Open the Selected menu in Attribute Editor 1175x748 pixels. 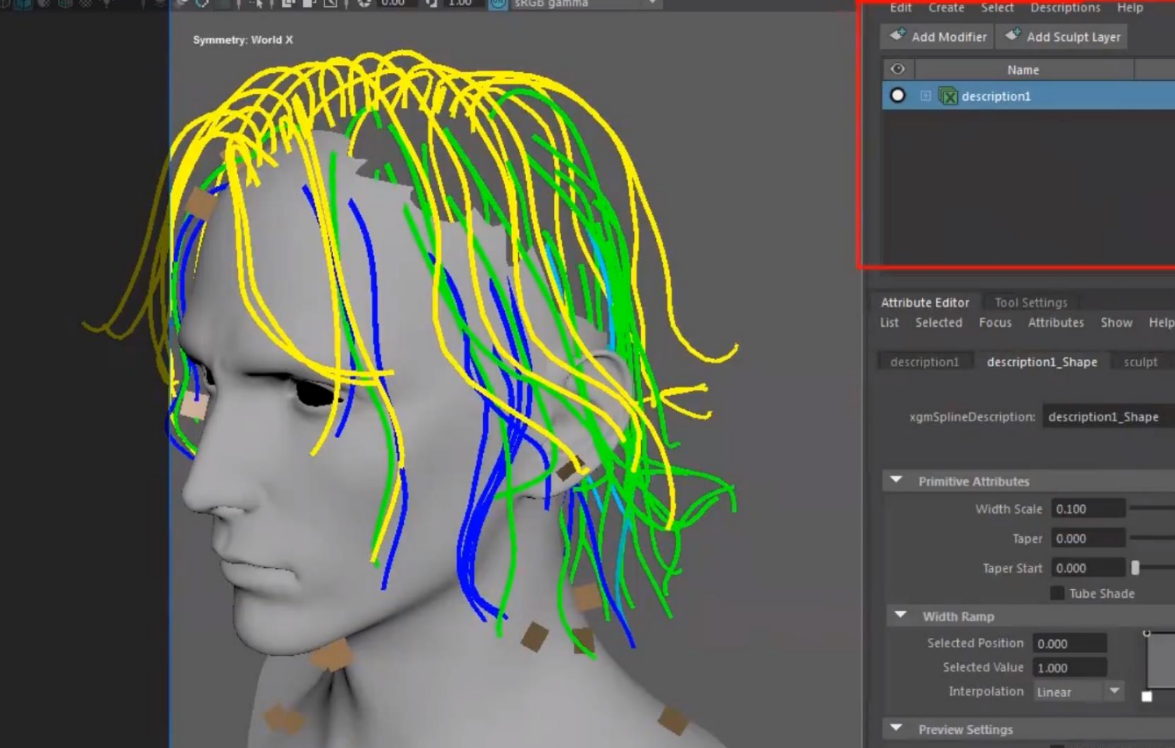[938, 323]
